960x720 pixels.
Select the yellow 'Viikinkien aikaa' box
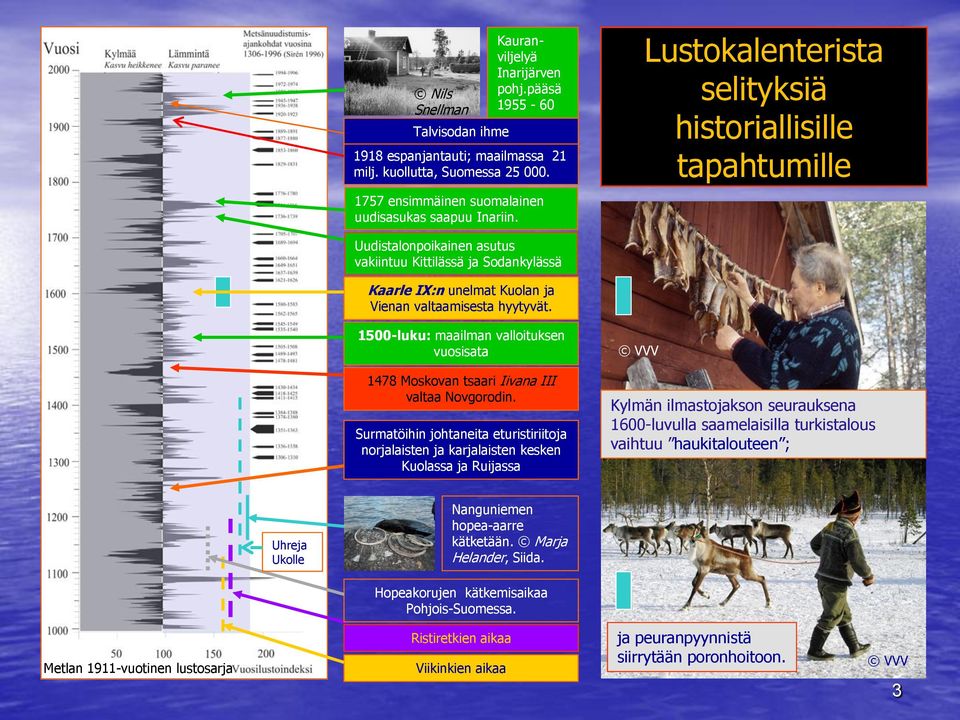point(461,668)
